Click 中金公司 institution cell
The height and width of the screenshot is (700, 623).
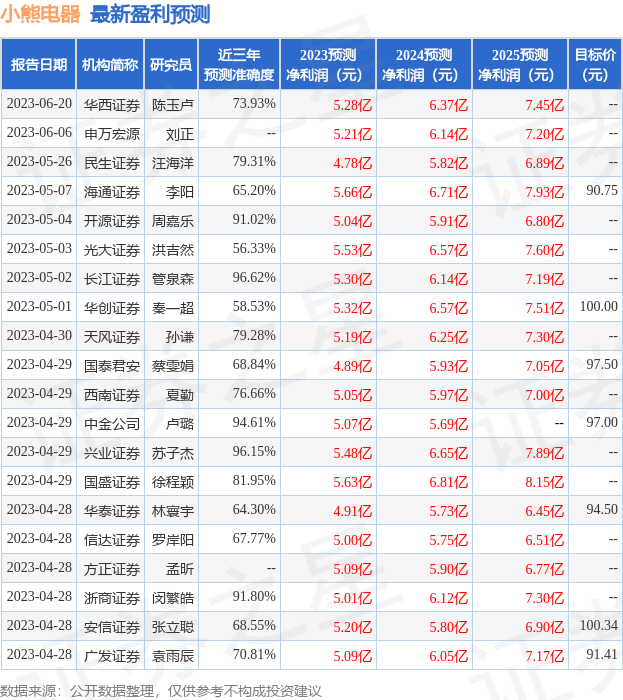tap(112, 424)
